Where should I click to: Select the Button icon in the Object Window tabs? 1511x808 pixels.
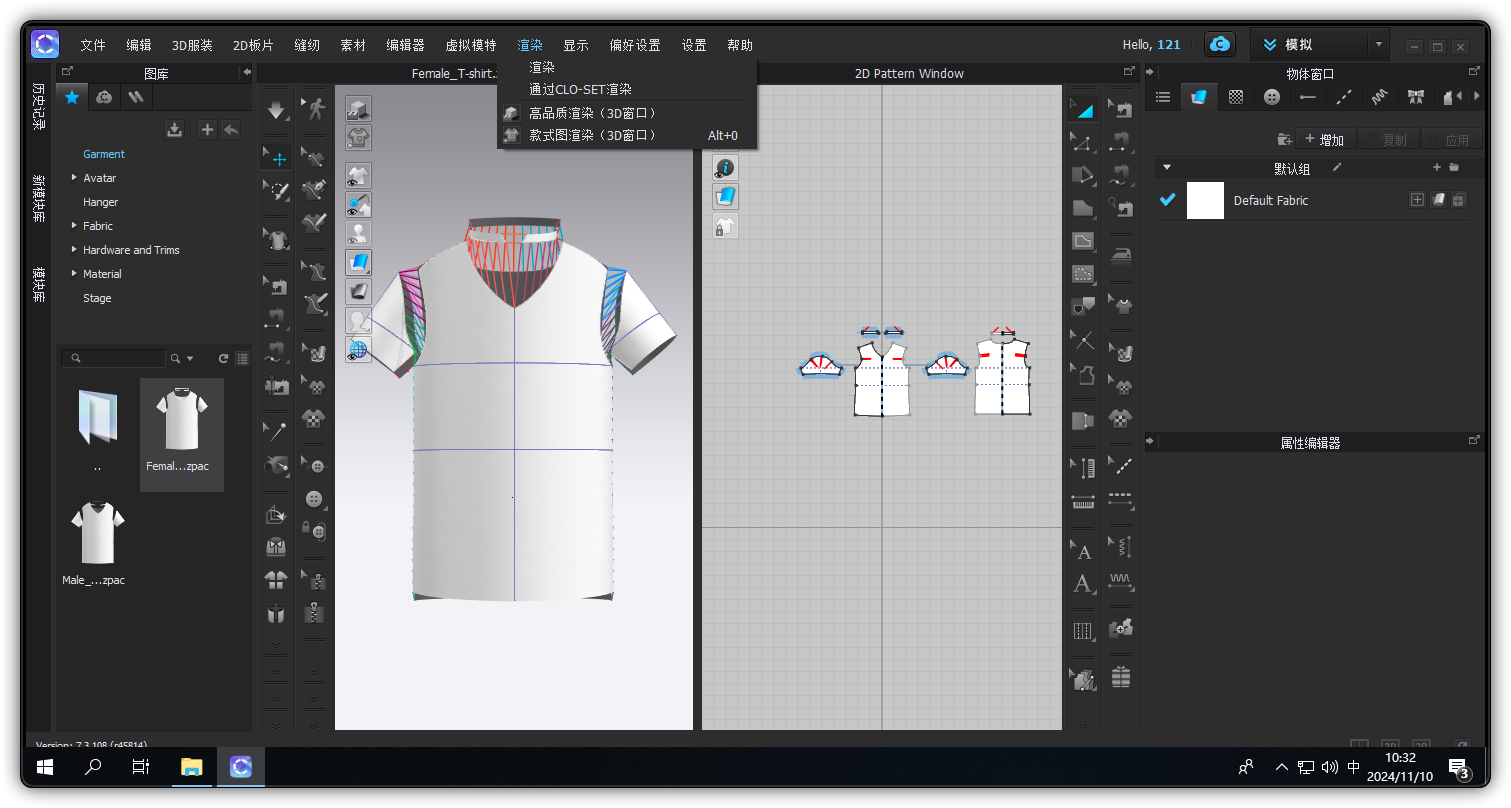[x=1272, y=97]
